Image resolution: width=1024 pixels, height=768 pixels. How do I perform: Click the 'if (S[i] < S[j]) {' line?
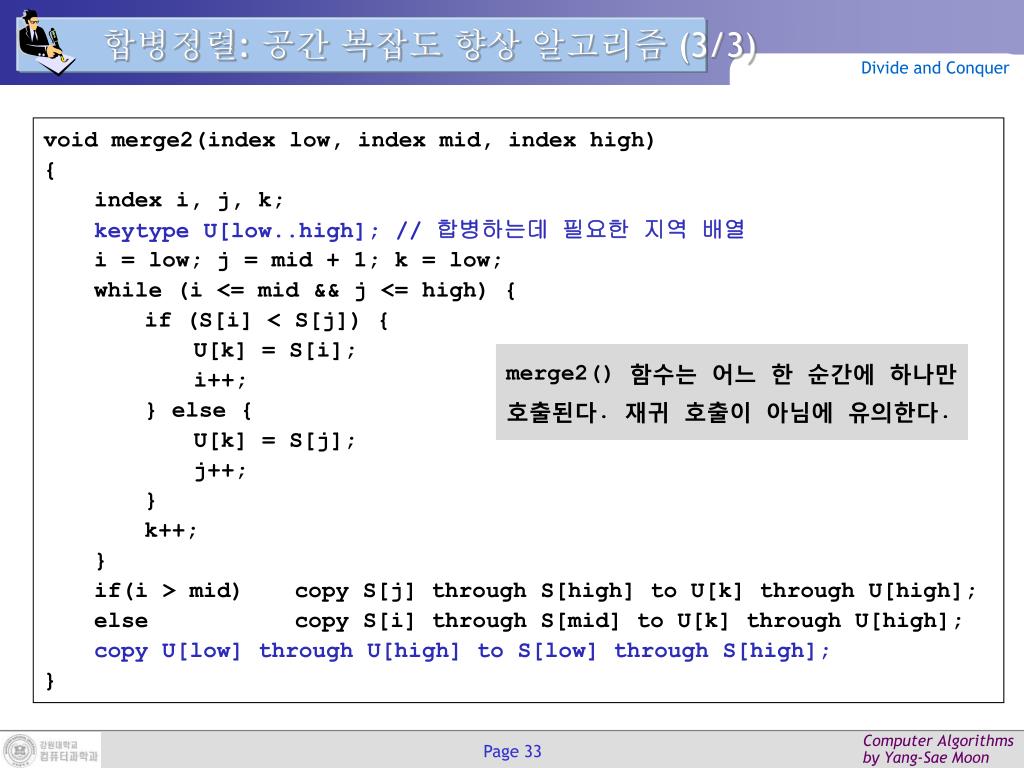click(266, 321)
